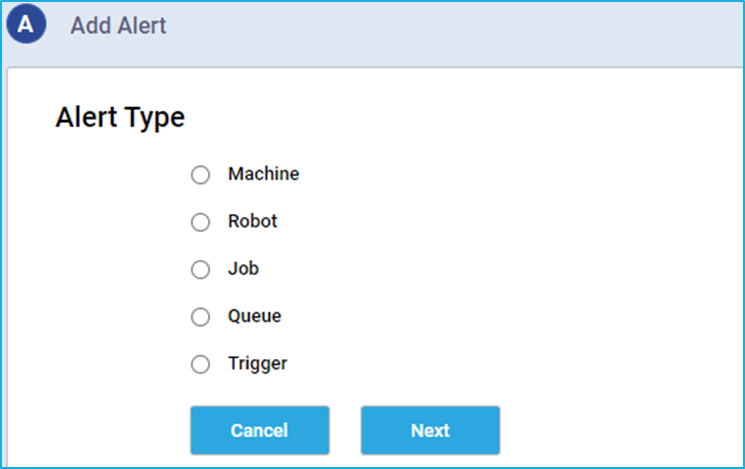
Task: Enable the Trigger radio button
Action: coord(201,364)
